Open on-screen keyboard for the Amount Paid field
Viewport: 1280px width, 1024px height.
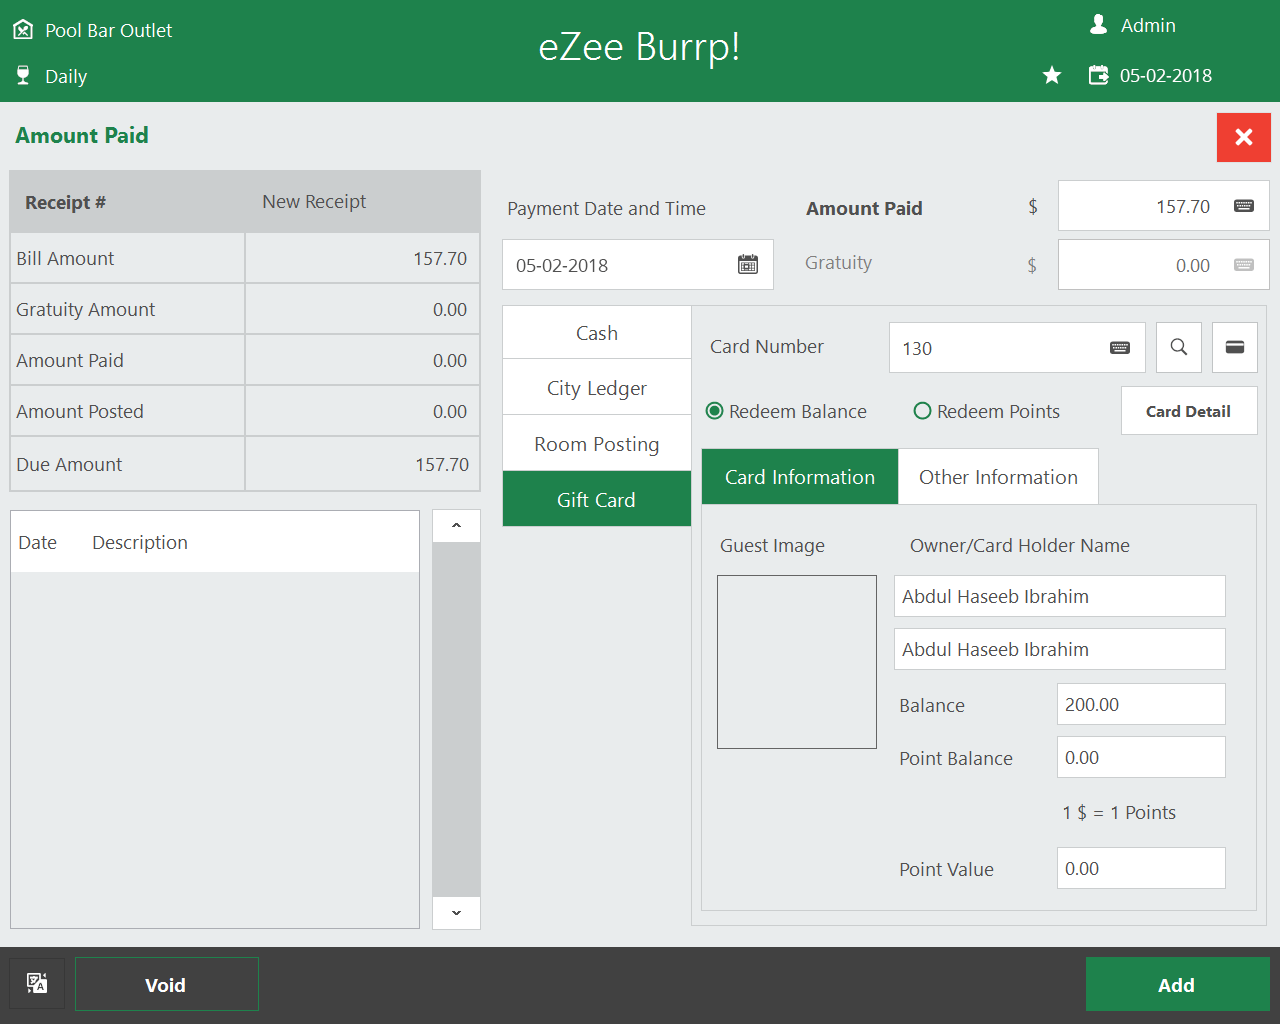coord(1244,206)
